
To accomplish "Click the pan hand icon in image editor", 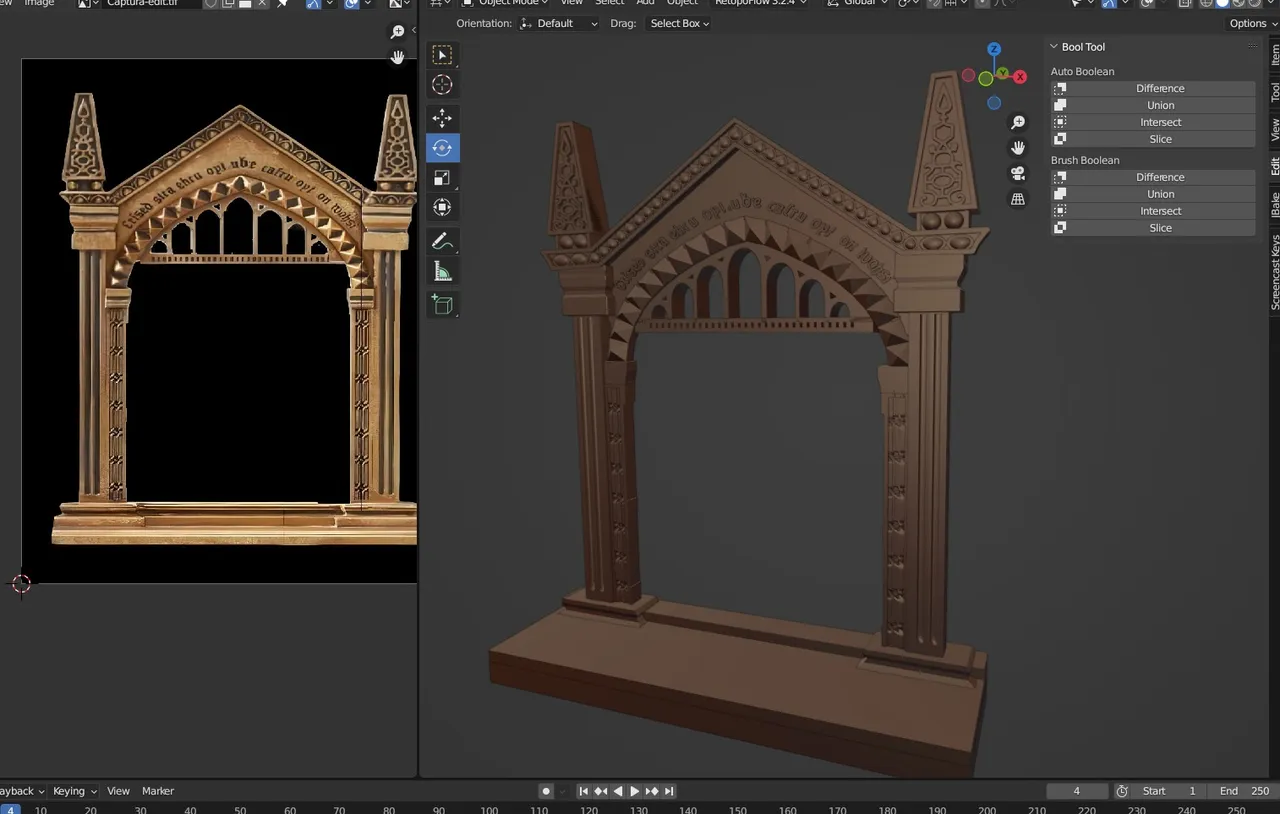I will pyautogui.click(x=398, y=57).
